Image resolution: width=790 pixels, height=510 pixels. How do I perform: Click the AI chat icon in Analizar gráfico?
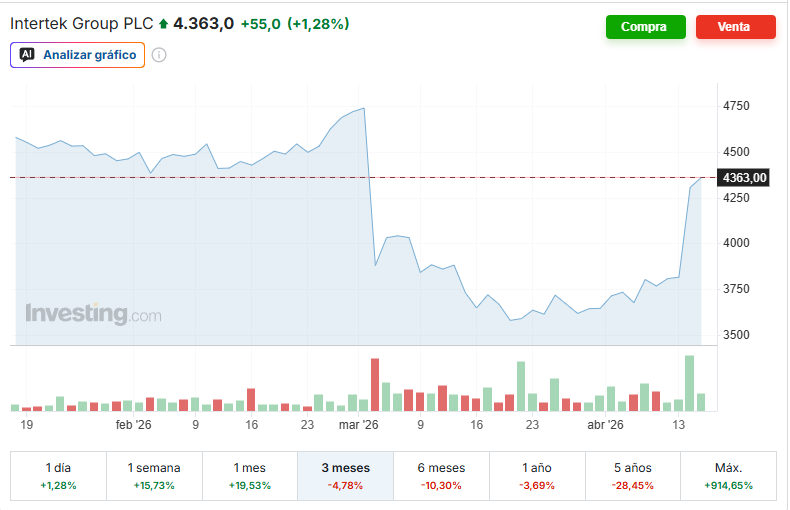click(27, 55)
